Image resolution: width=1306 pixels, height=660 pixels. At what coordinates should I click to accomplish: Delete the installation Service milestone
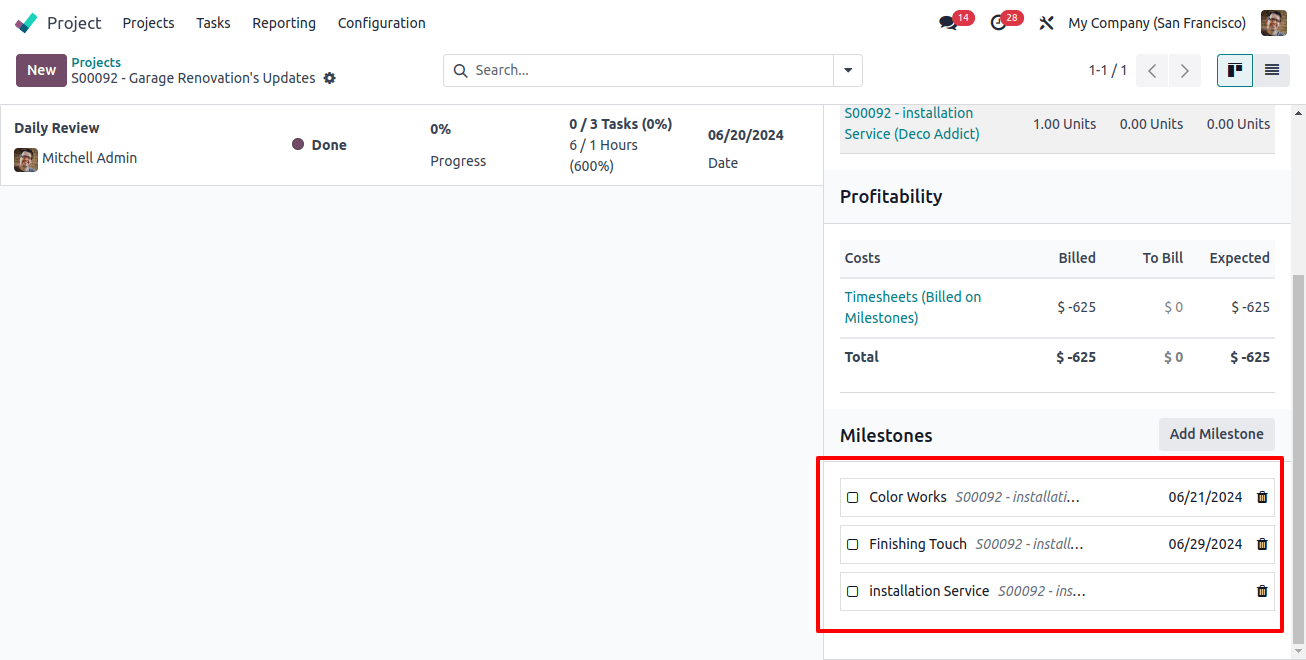(x=1262, y=591)
